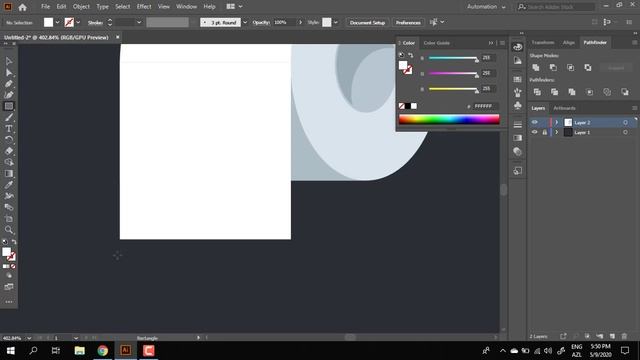Click the Minus Back pathfinder icon
The image size is (640, 360).
pos(625,92)
